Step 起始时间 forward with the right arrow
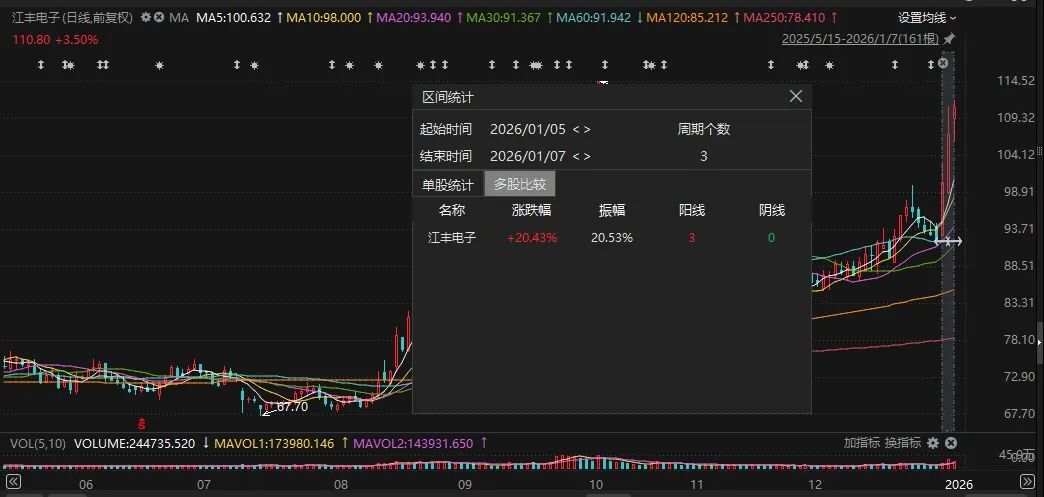 coord(587,129)
